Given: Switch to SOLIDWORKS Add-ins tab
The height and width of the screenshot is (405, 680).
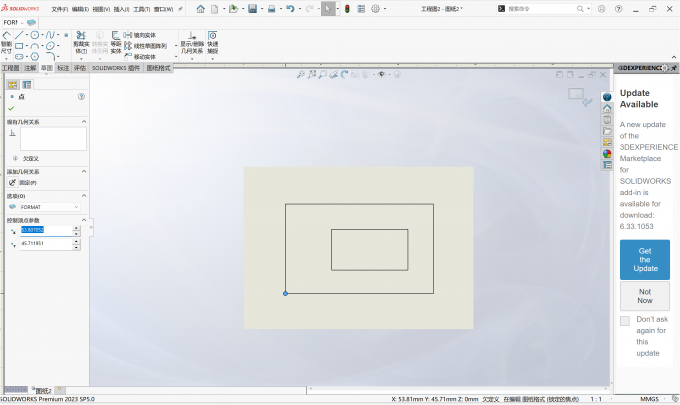Looking at the screenshot, I should [x=116, y=68].
